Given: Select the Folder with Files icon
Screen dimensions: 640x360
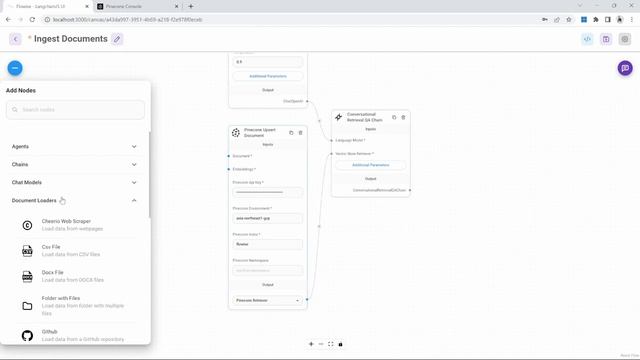Looking at the screenshot, I should (x=27, y=306).
